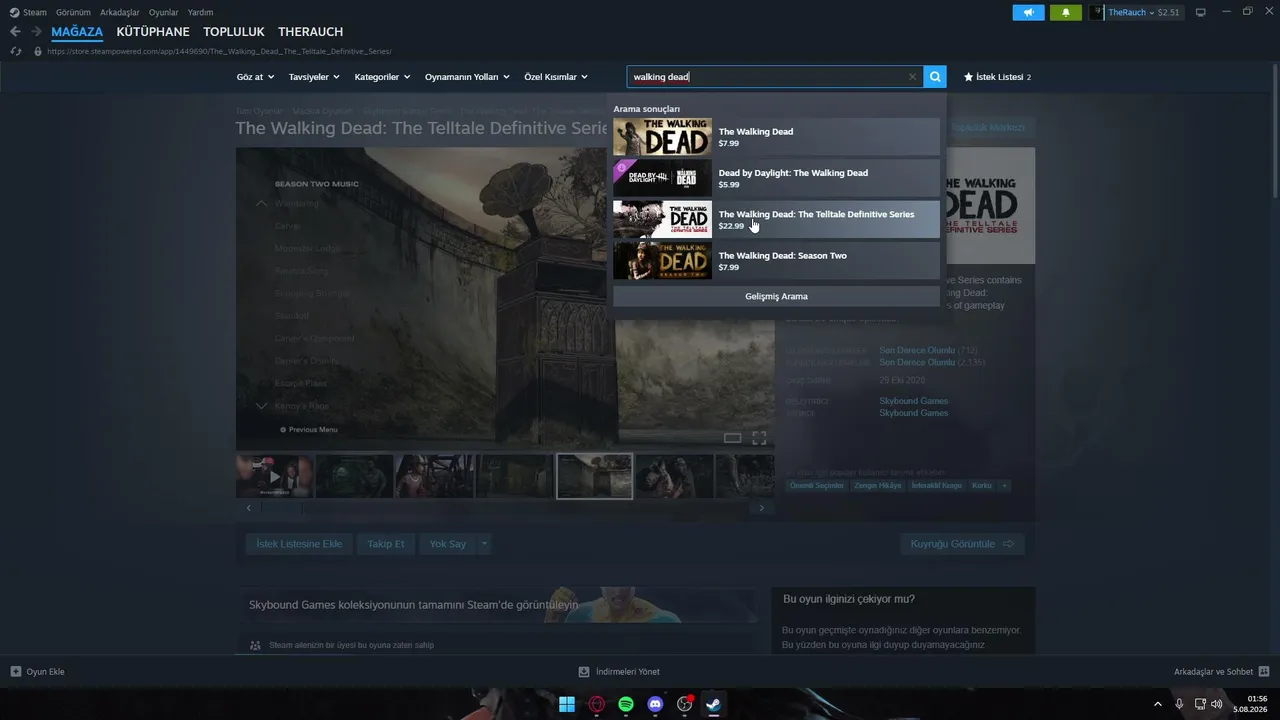Select The Walking Dead $7.99 result
1280x720 pixels.
pyautogui.click(x=776, y=137)
